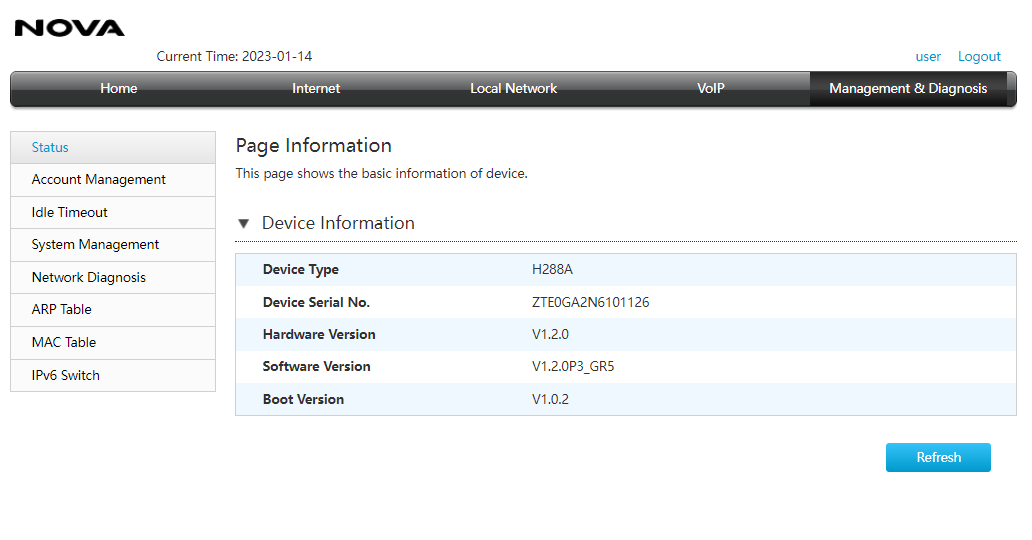Click the user link
Screen dimensions: 1032x540
[x=928, y=57]
